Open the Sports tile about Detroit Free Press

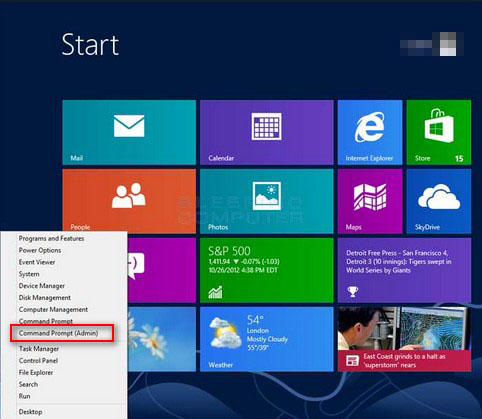[x=404, y=270]
